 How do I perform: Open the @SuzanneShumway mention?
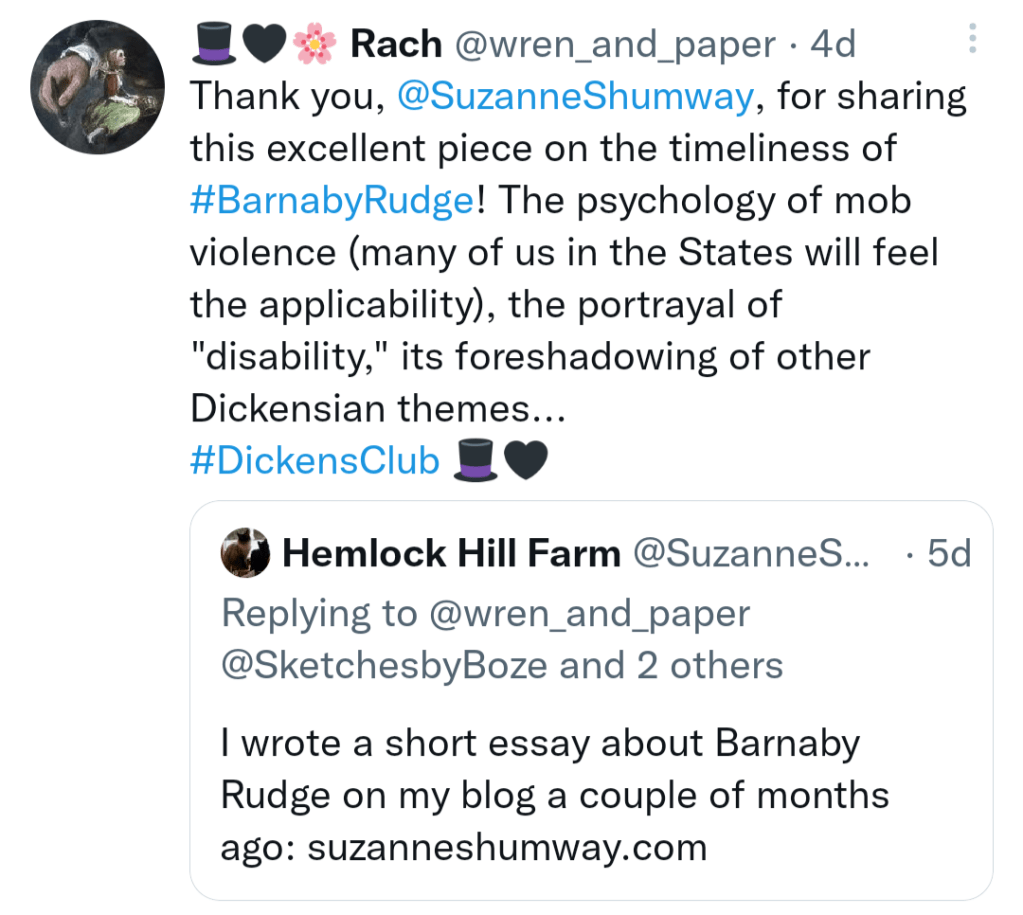575,96
